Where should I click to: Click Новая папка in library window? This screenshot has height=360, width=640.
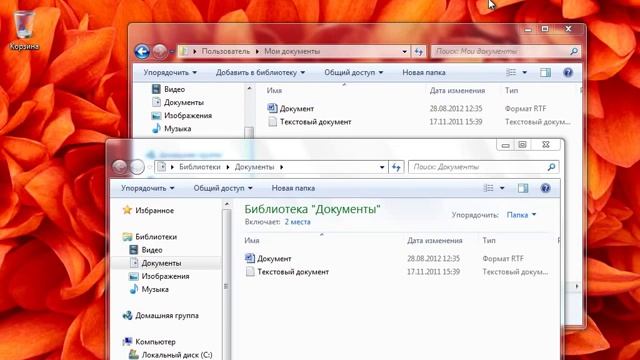click(x=293, y=188)
